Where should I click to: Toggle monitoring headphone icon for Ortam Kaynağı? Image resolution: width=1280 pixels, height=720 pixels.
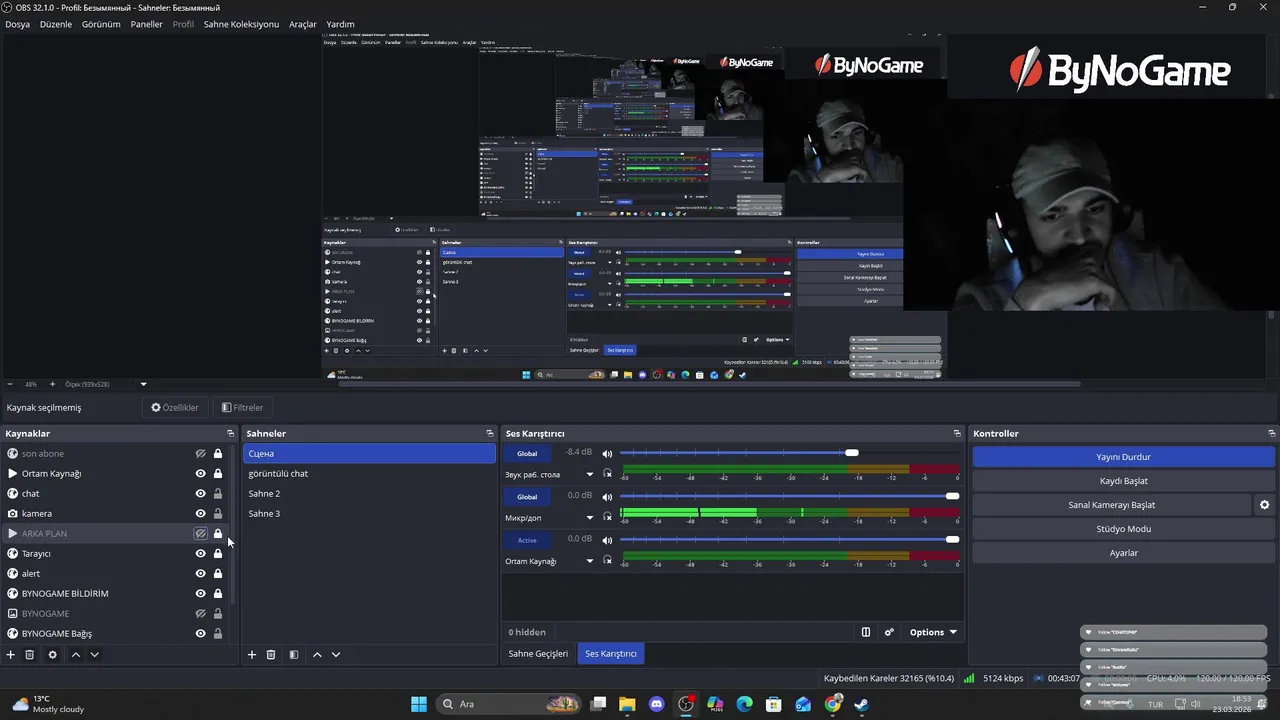(x=607, y=561)
